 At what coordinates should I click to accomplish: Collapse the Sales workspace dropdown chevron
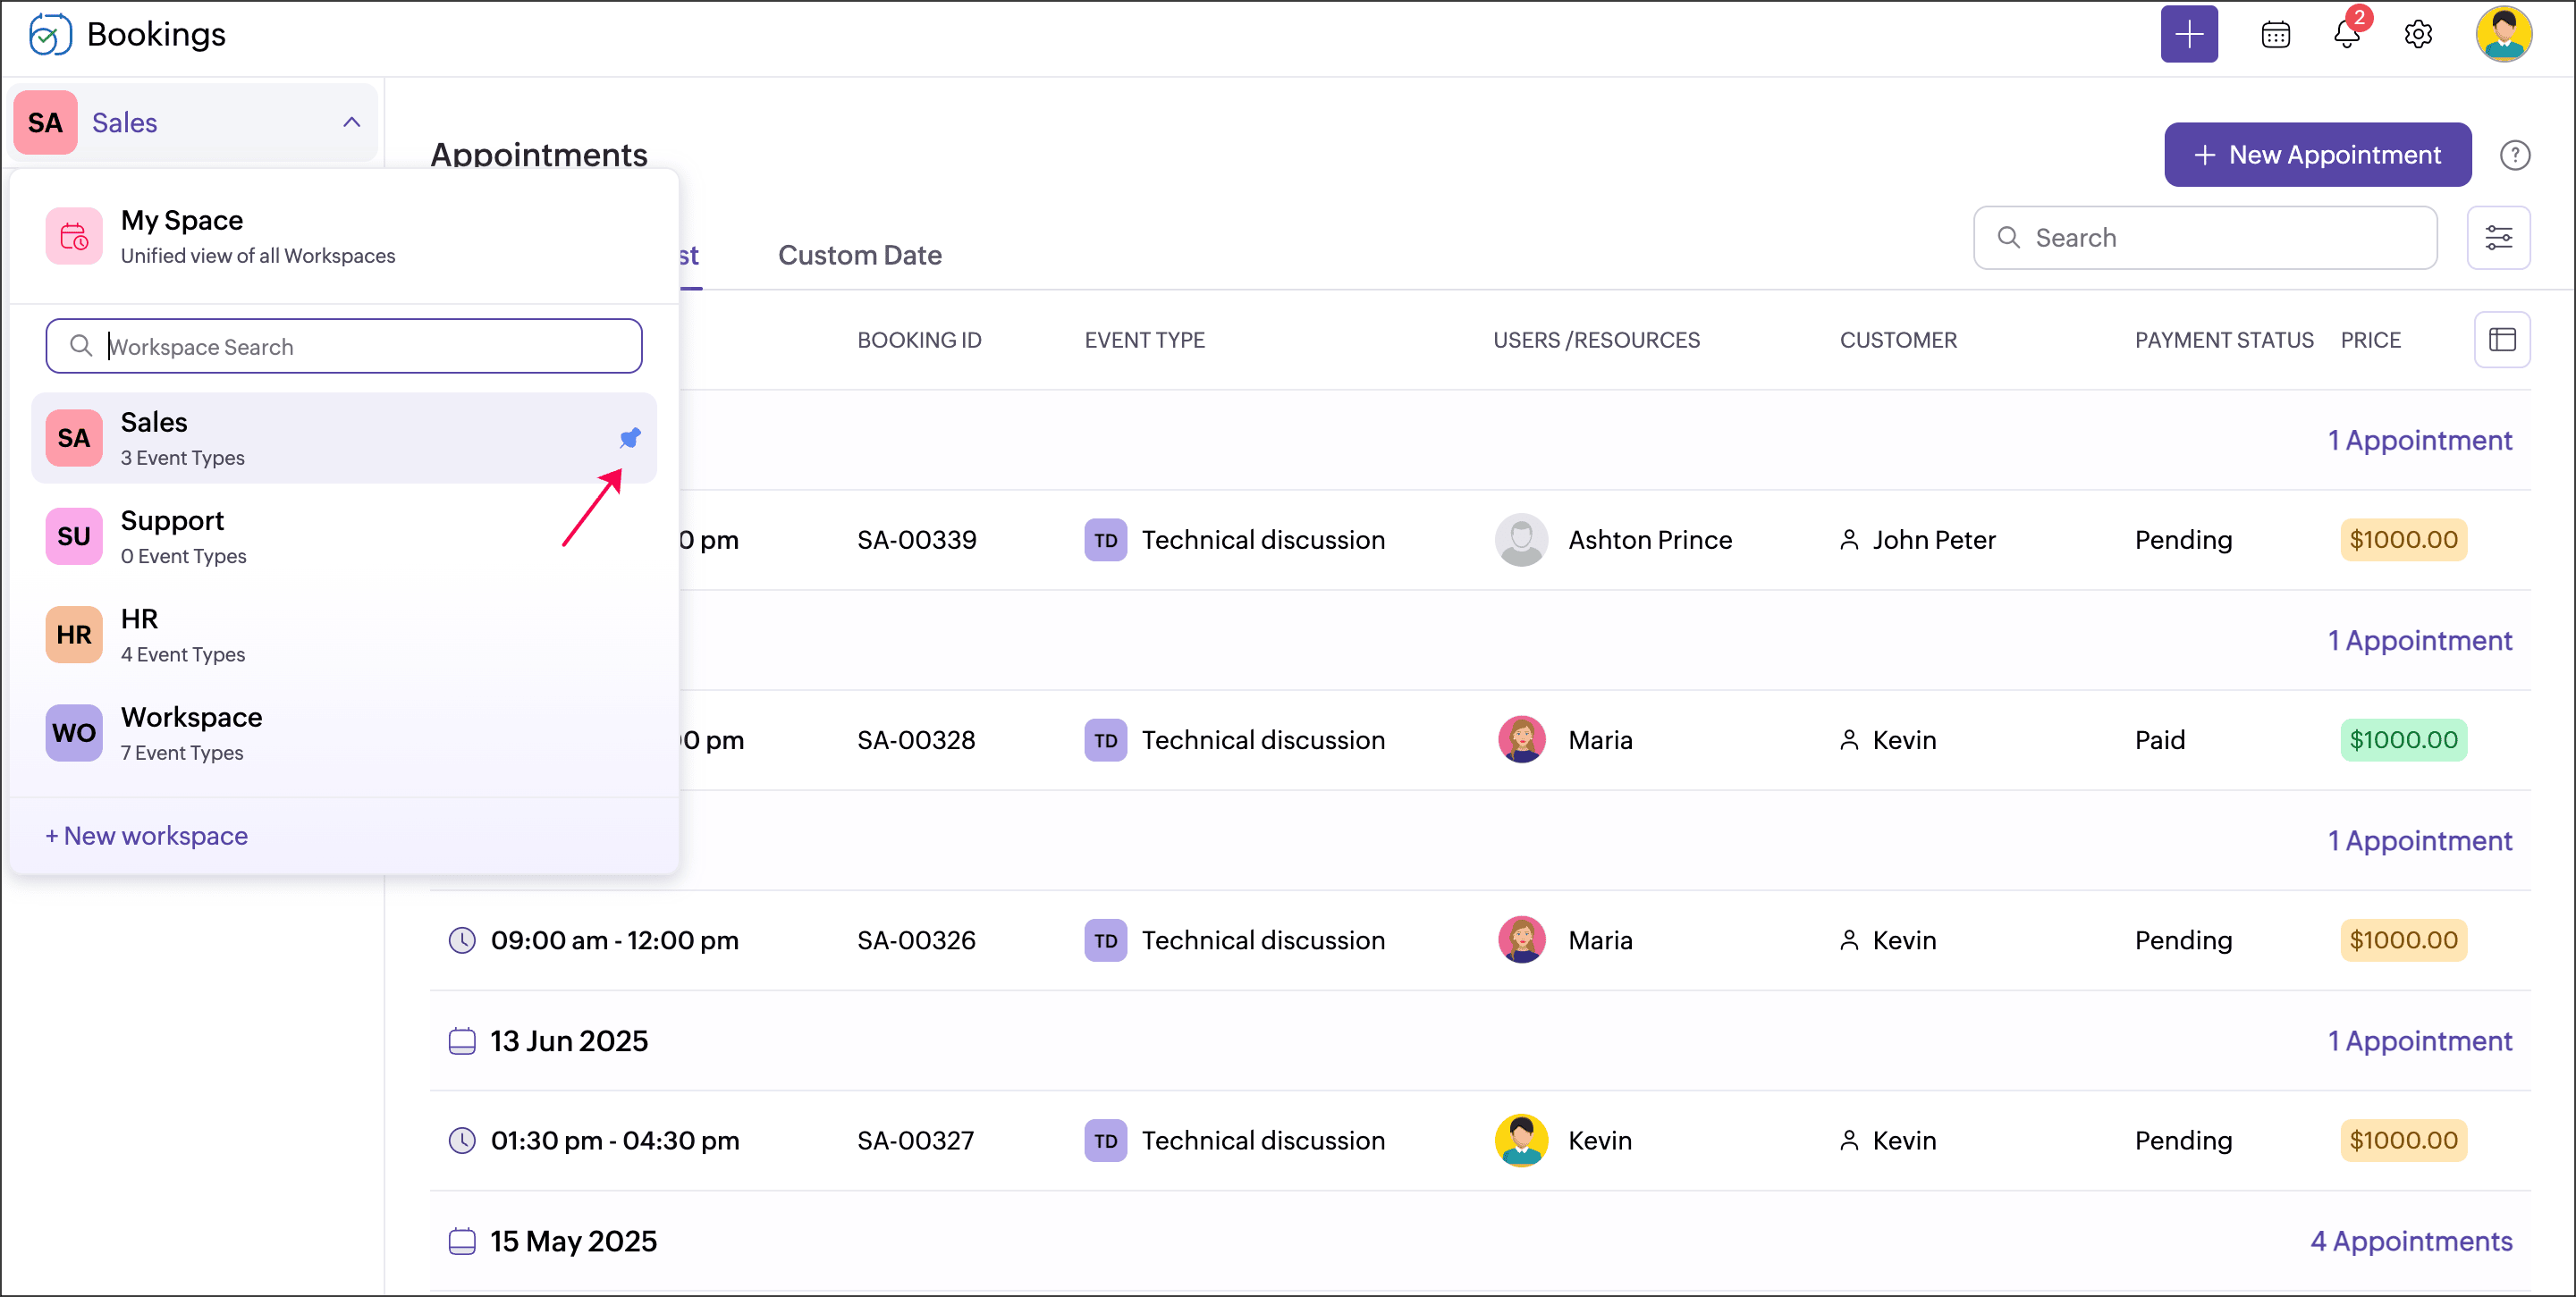click(351, 122)
